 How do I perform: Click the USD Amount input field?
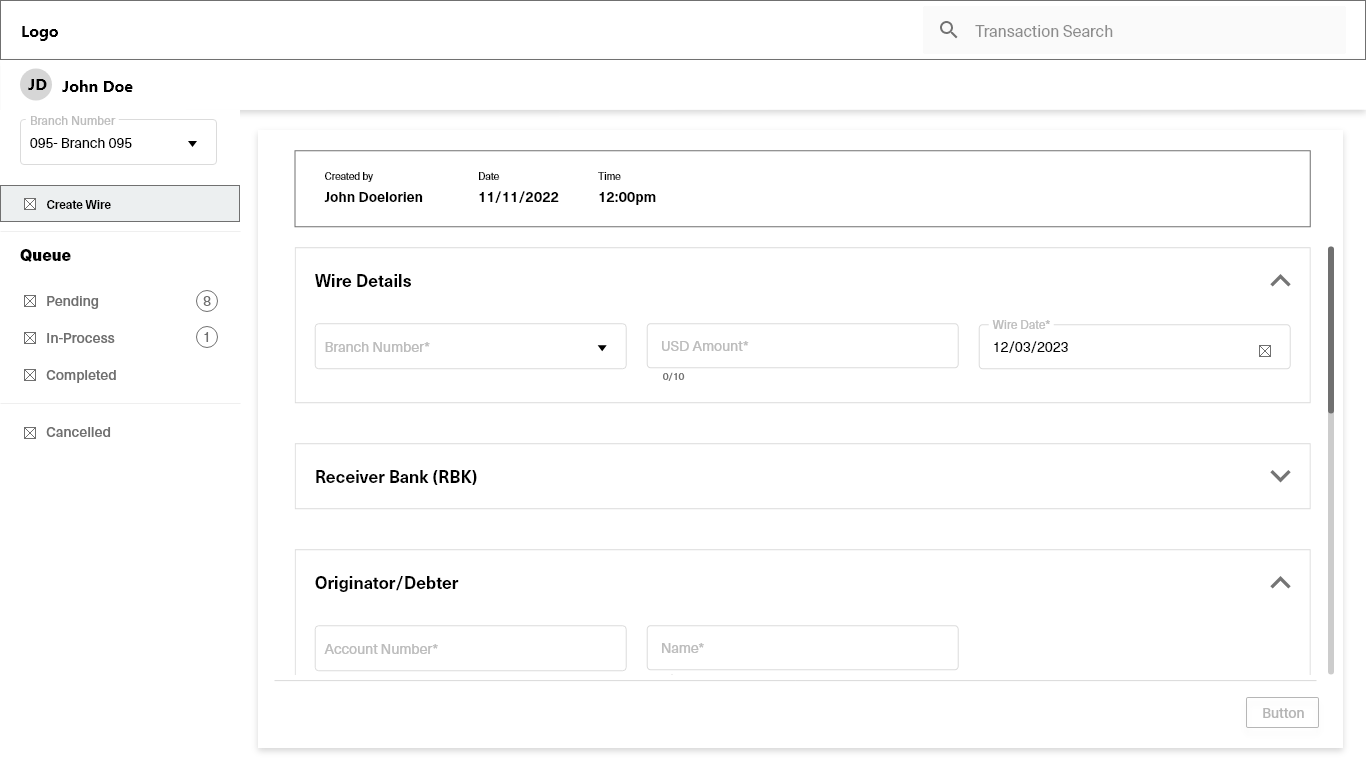802,346
